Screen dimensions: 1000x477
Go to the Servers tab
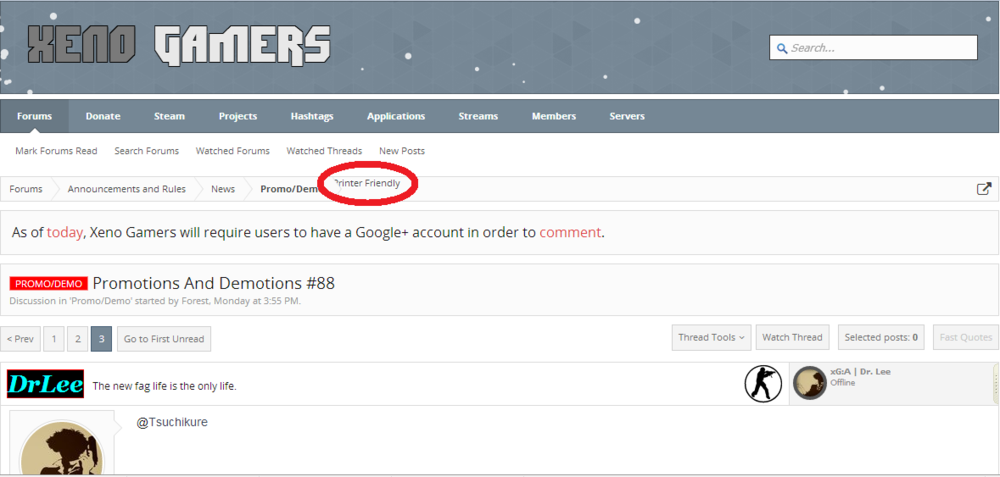point(627,116)
